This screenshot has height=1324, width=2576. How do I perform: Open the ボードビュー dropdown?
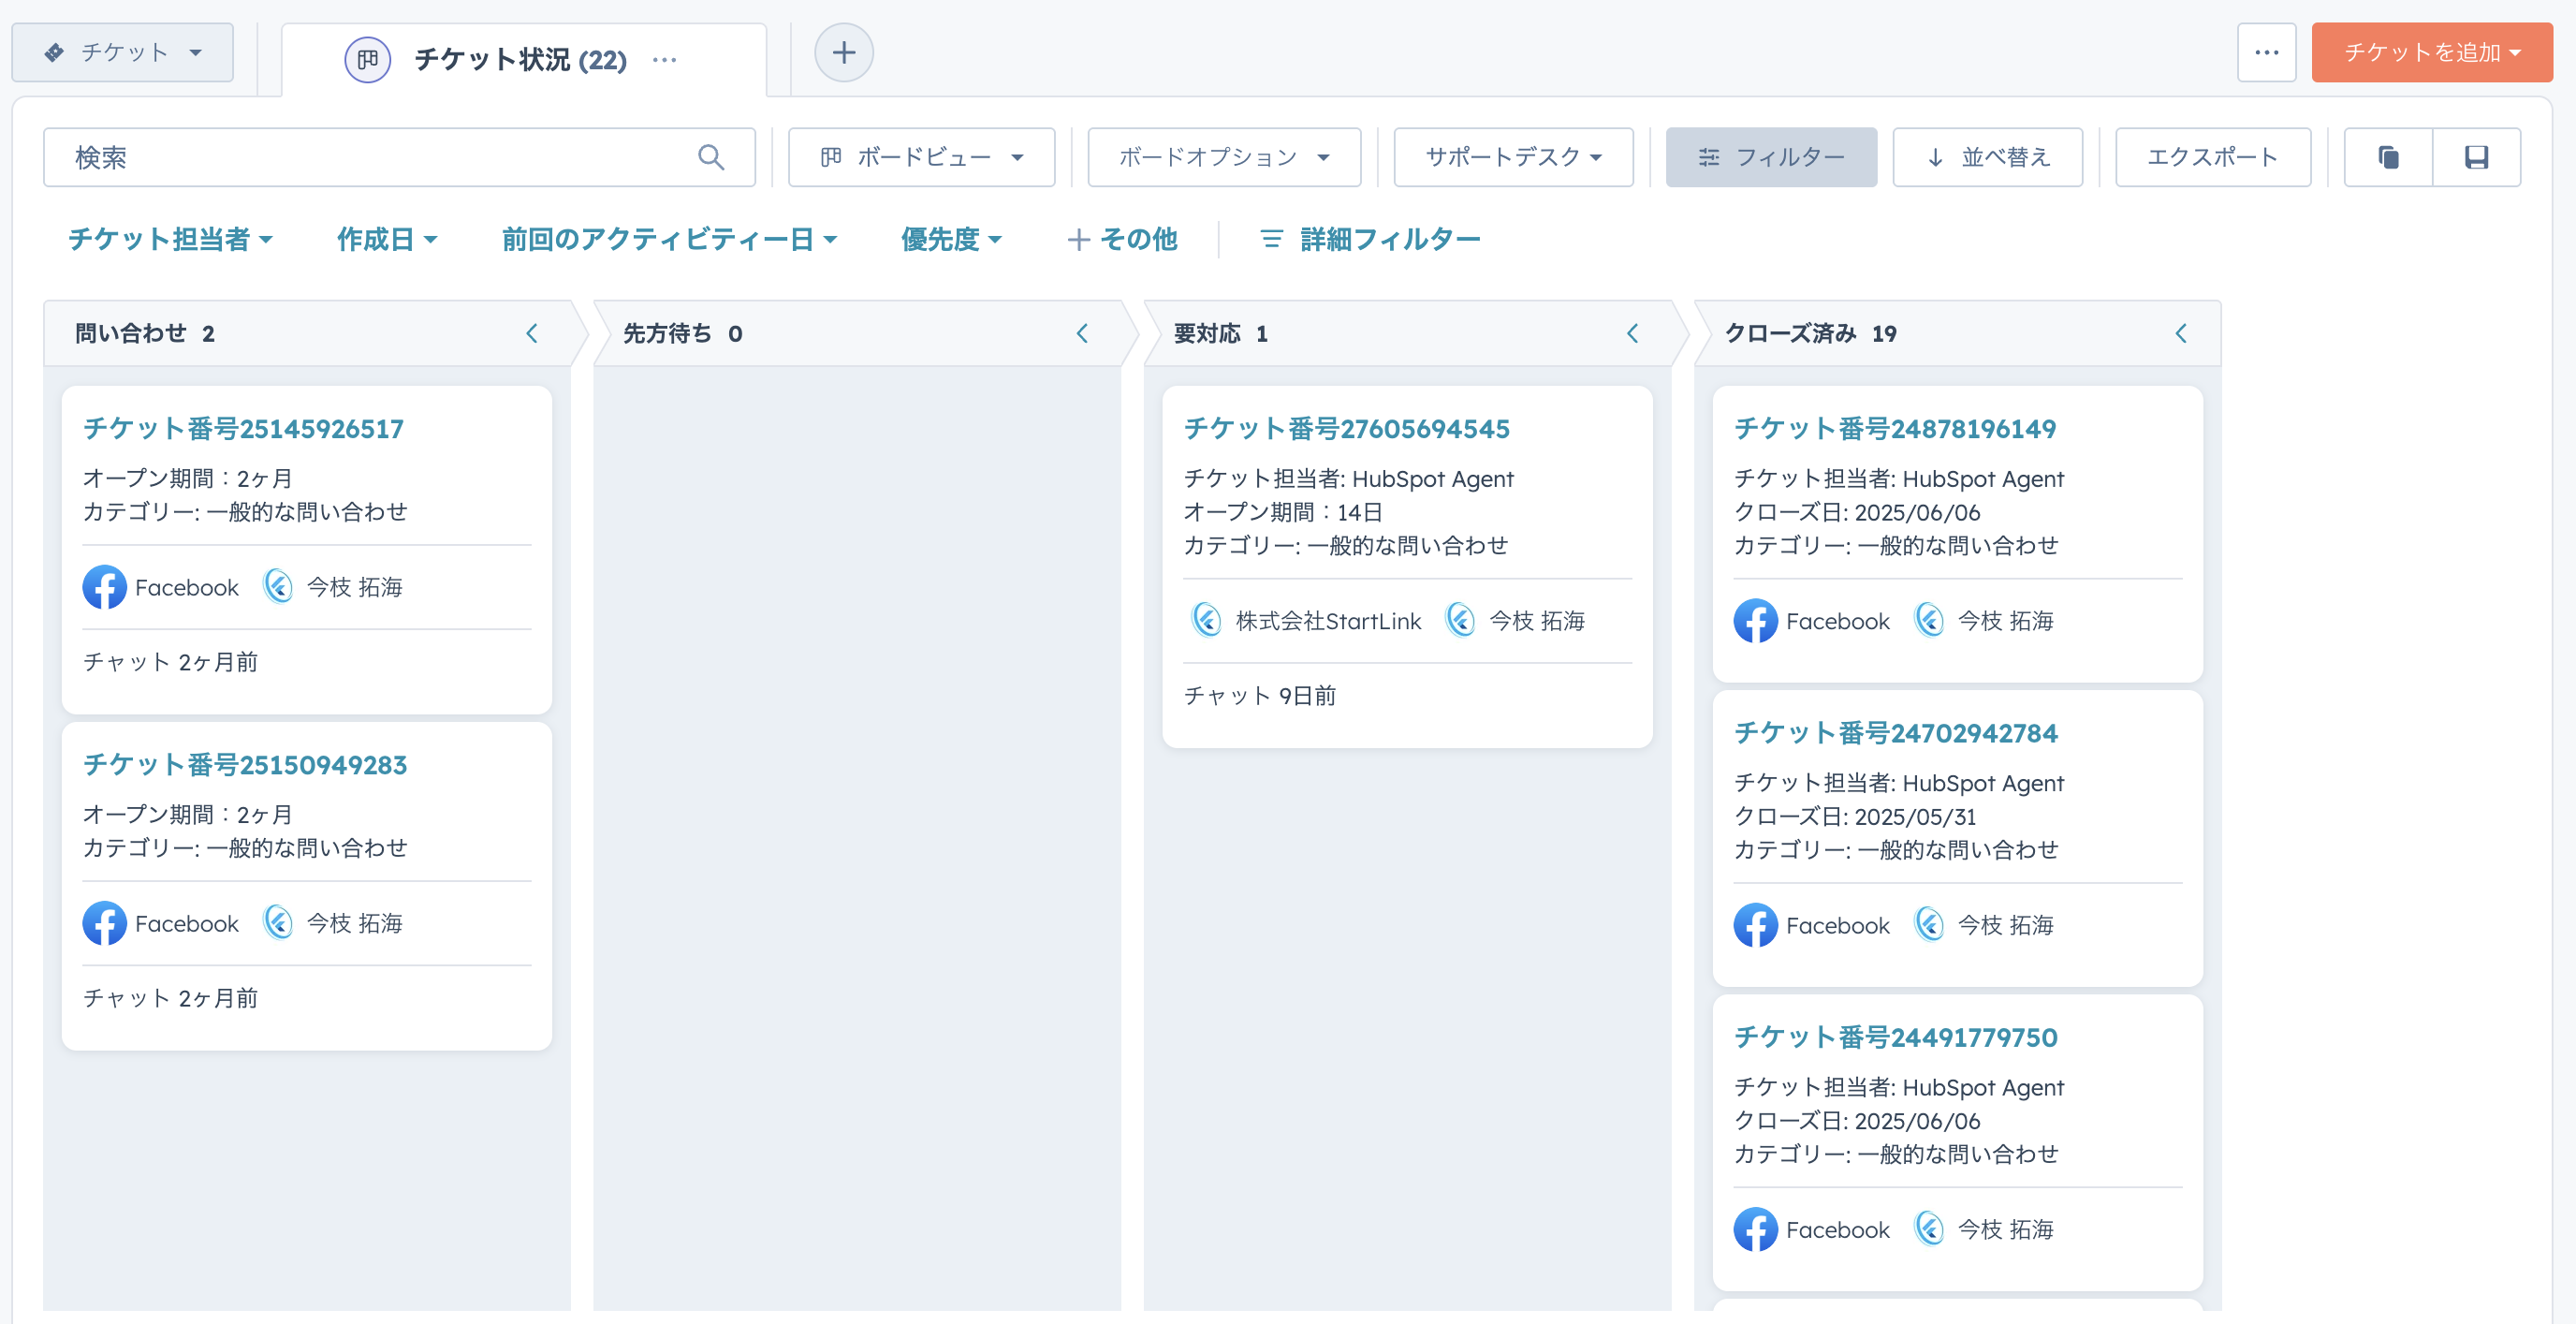click(921, 157)
